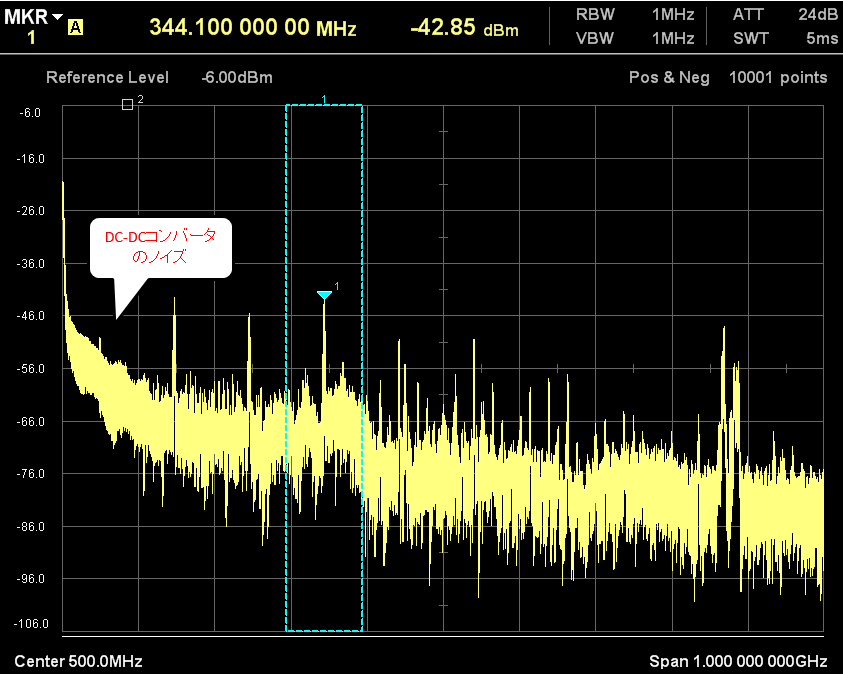The image size is (843, 674).
Task: Select the marker frequency 344.100 000 00 MHz
Action: 253,27
